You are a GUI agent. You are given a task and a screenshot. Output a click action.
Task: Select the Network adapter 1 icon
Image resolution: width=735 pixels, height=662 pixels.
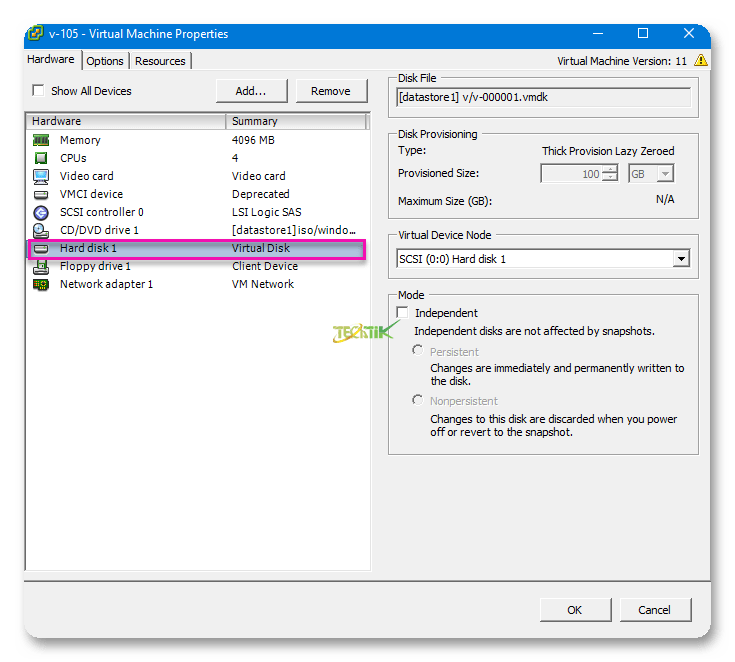pos(41,284)
